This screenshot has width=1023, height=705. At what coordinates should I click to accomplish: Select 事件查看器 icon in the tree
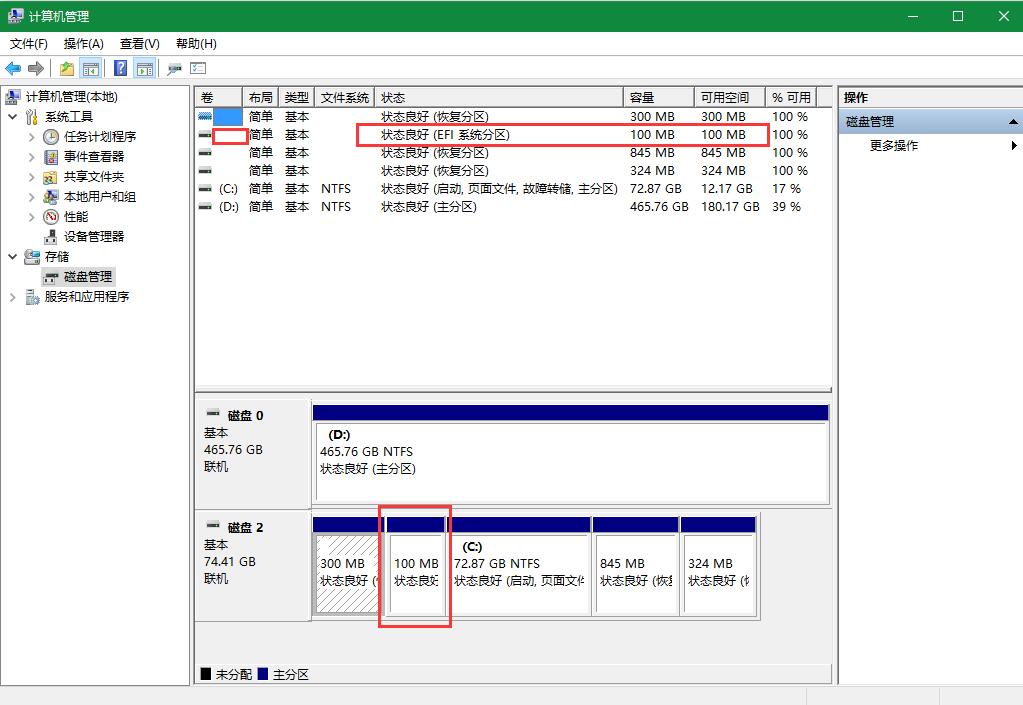click(x=51, y=157)
